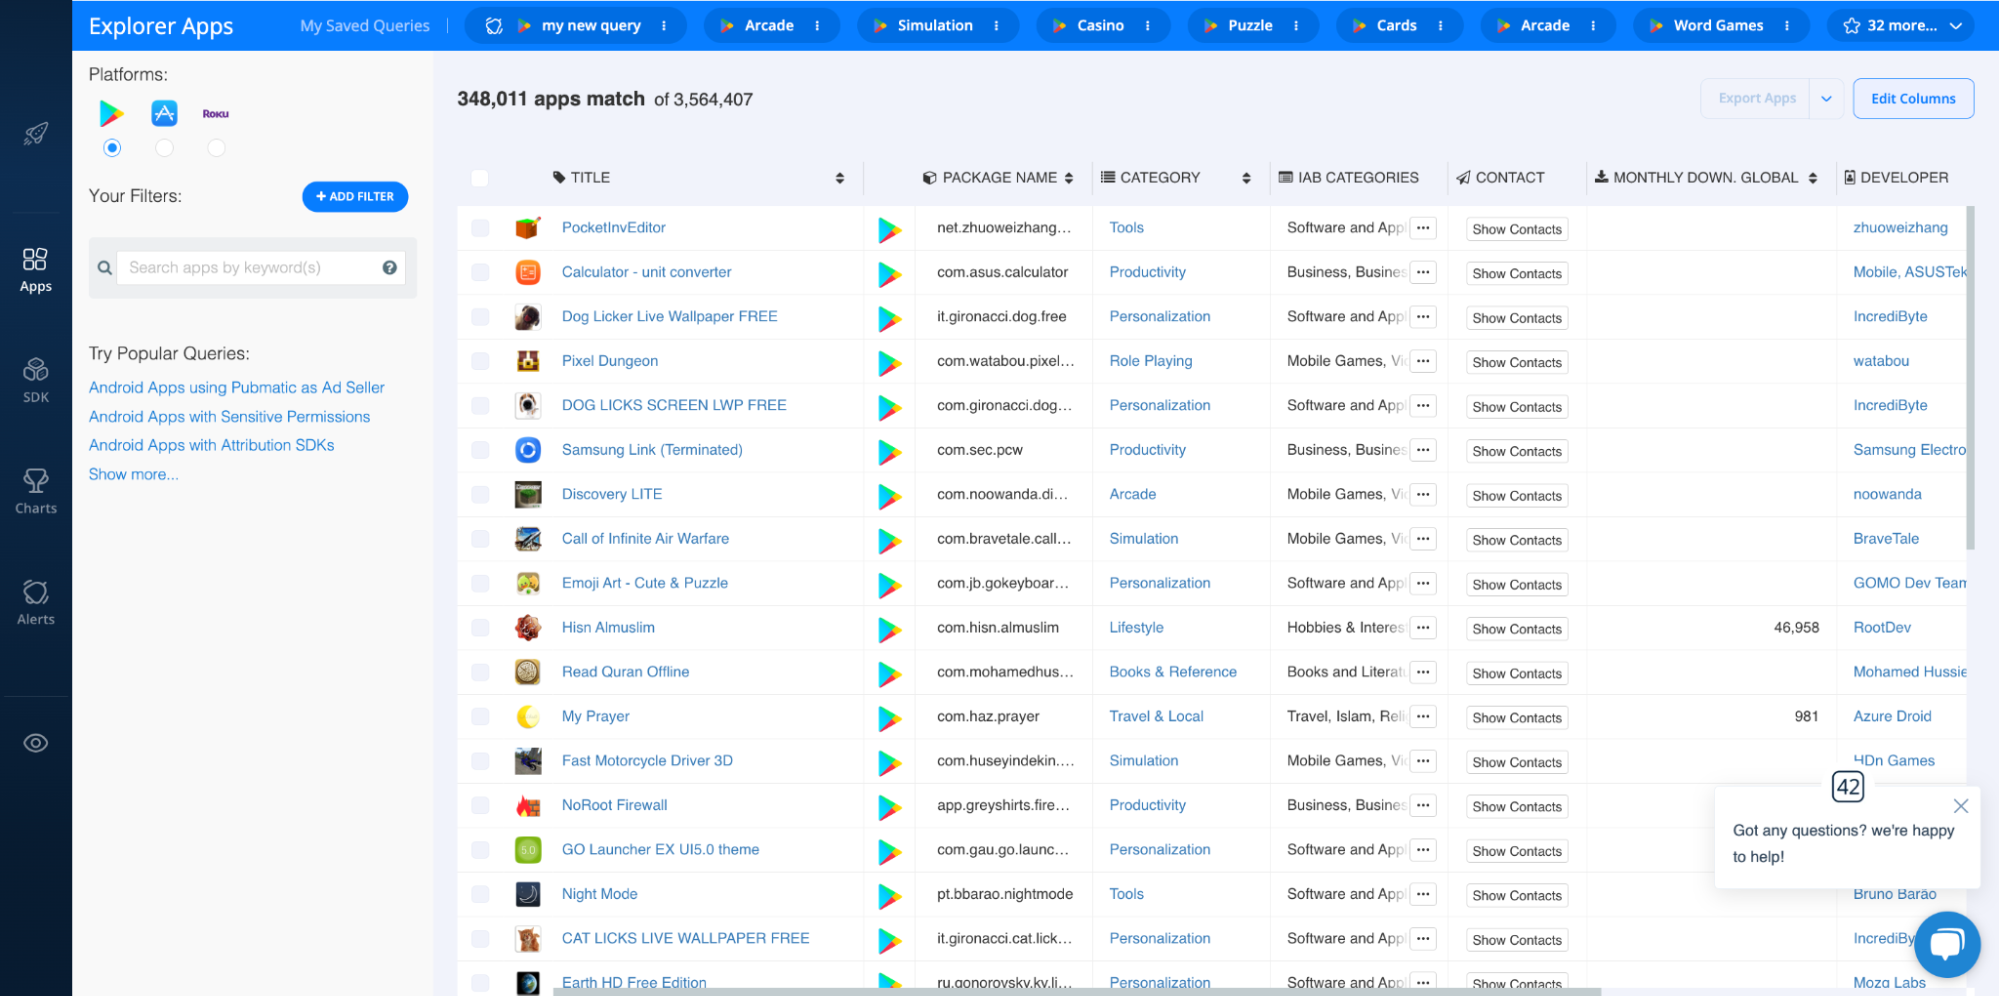The width and height of the screenshot is (1999, 996).
Task: Click the Add Filter button
Action: coord(355,197)
